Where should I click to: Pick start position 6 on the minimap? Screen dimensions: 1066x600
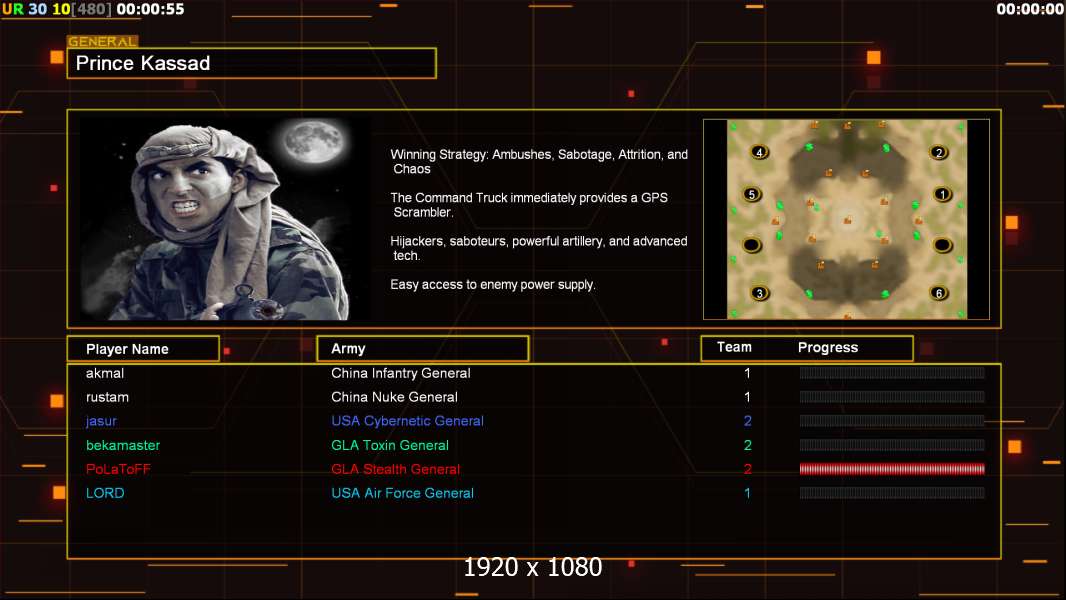939,294
